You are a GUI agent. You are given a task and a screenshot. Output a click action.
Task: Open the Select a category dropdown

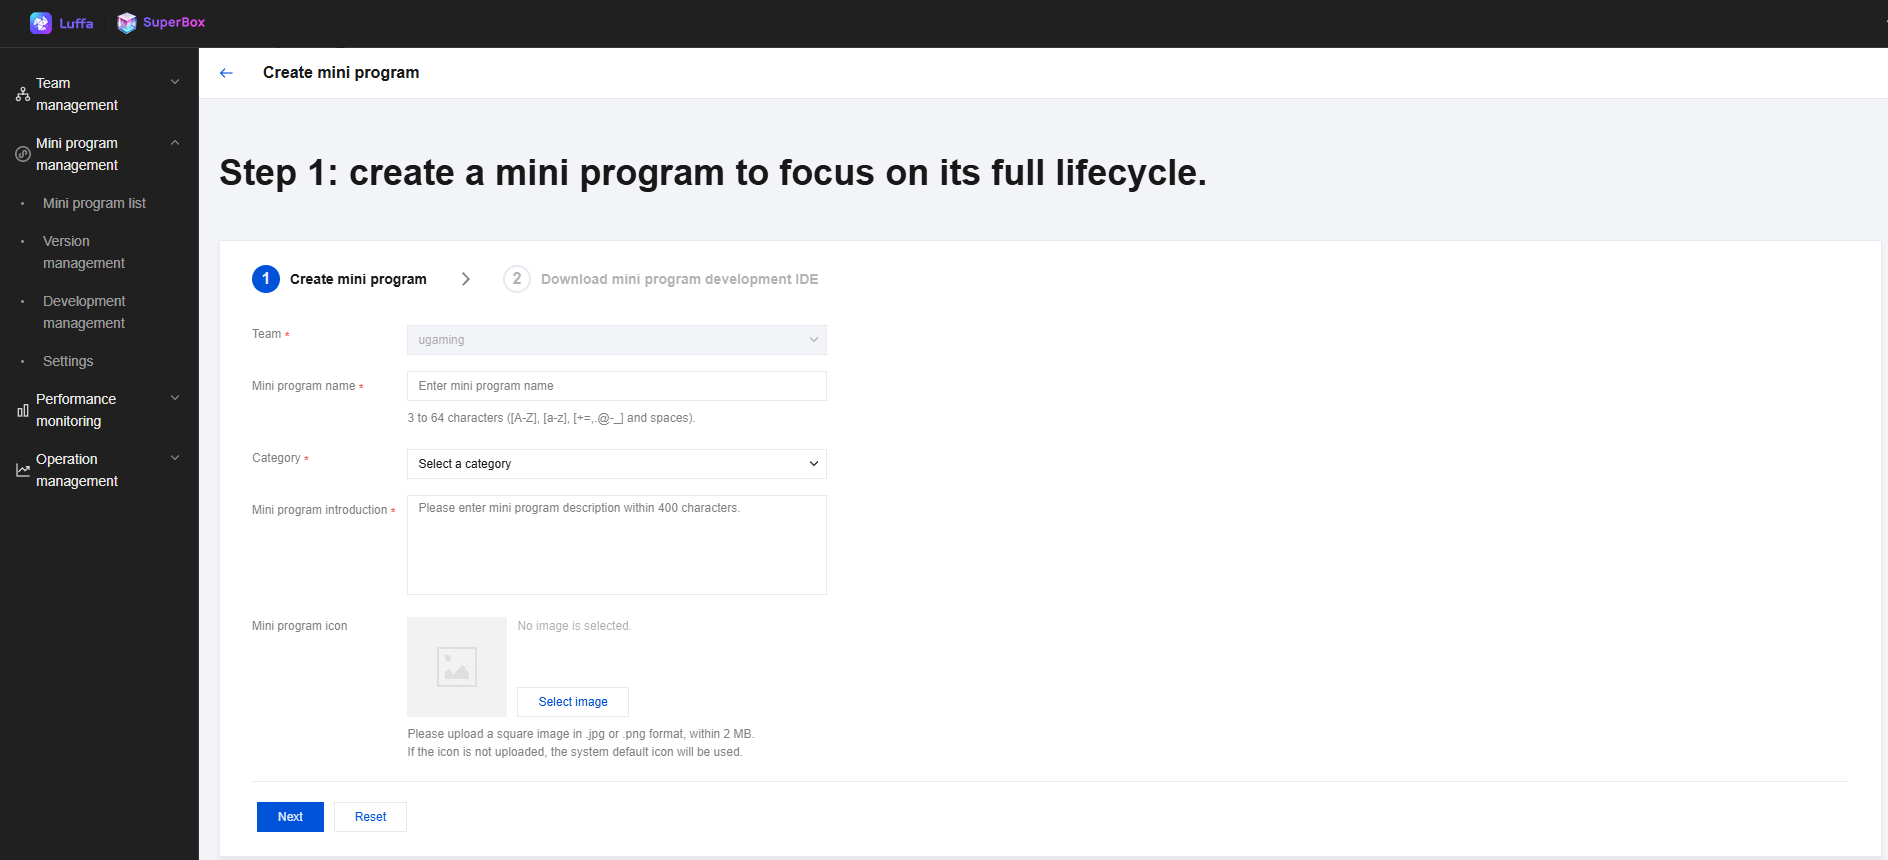[x=616, y=464]
